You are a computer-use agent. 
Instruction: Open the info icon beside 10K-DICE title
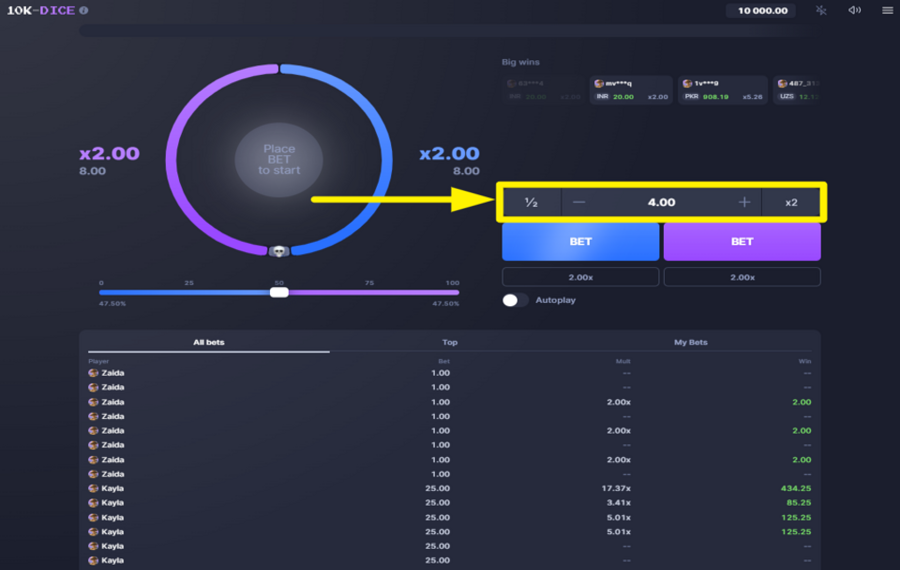[84, 10]
